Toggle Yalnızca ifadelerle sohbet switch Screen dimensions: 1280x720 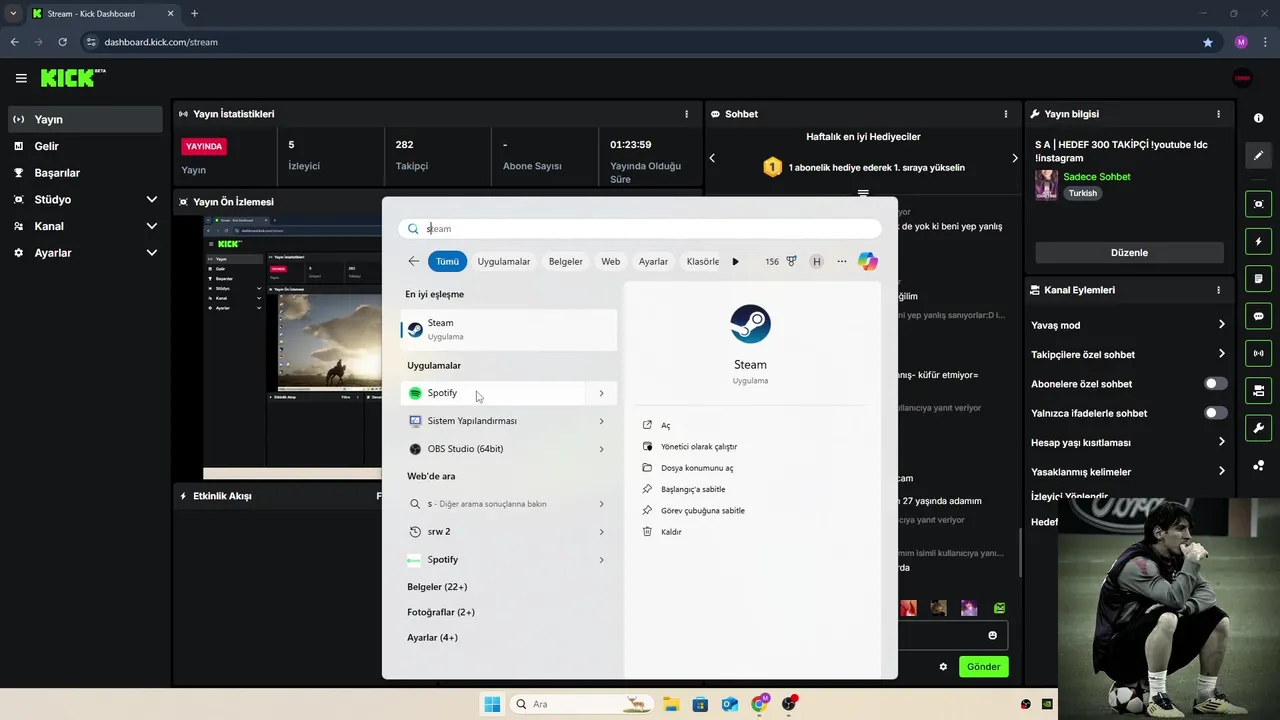1216,413
